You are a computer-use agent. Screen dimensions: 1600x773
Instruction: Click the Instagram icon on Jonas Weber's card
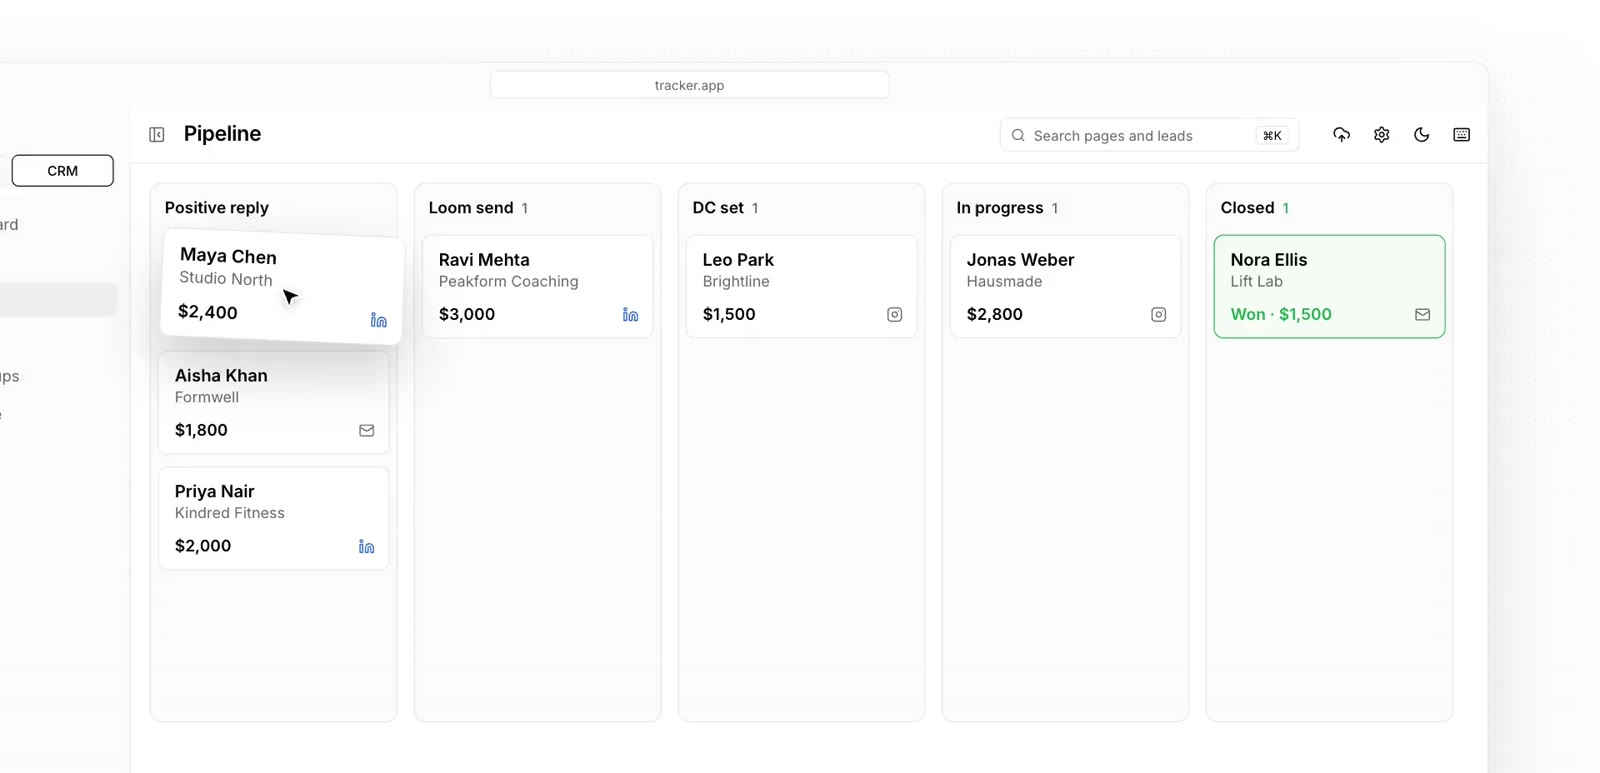tap(1159, 315)
